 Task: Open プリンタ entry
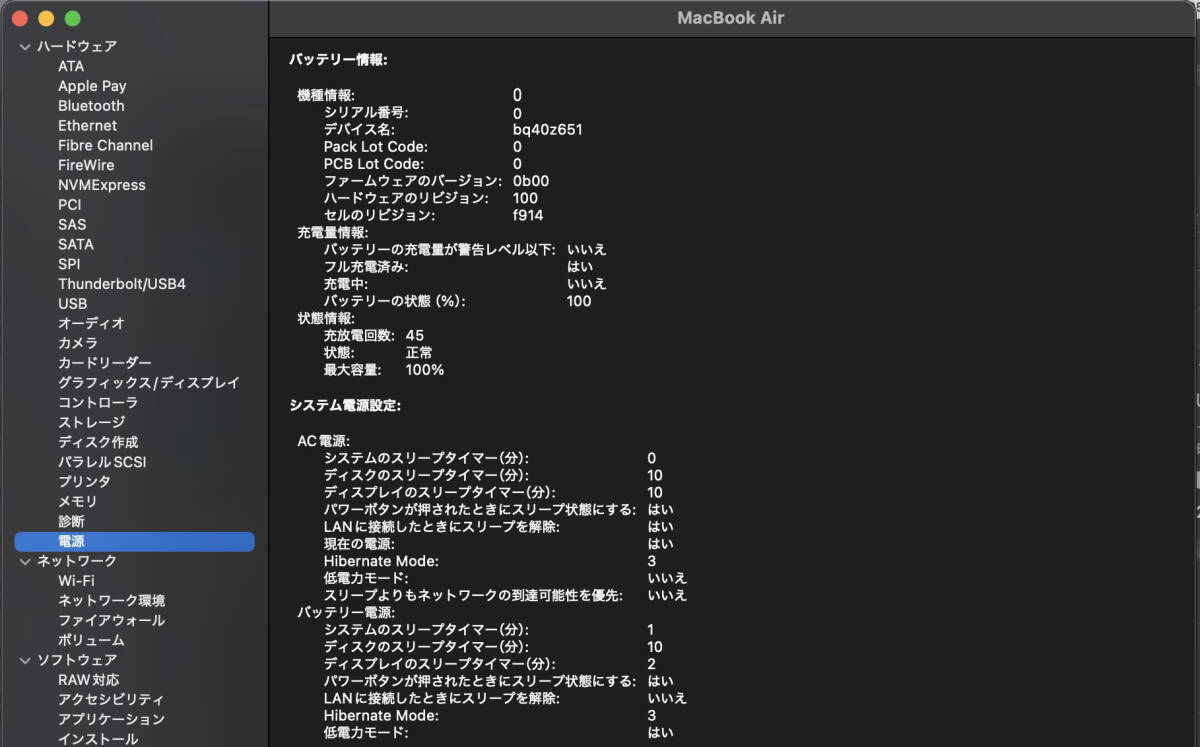tap(84, 481)
